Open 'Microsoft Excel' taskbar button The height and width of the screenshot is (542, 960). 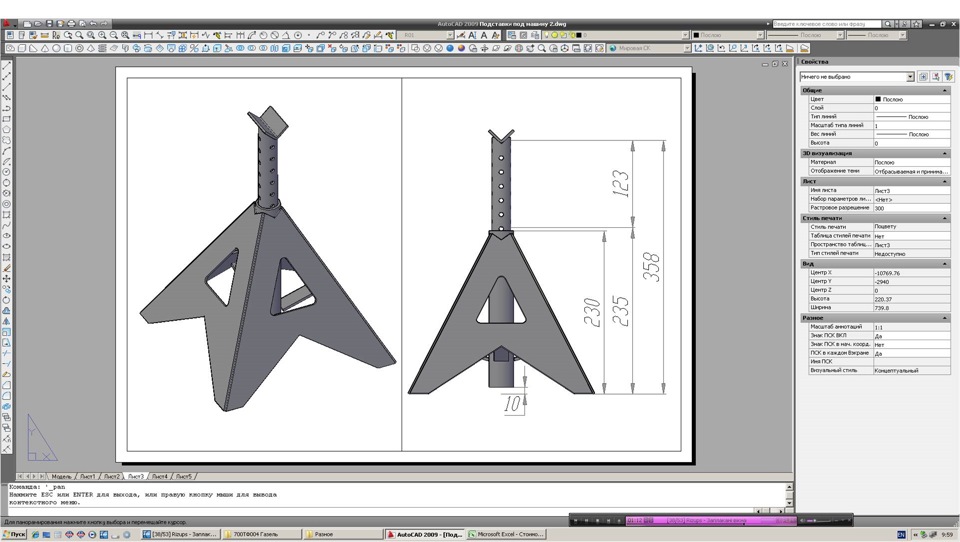click(506, 534)
